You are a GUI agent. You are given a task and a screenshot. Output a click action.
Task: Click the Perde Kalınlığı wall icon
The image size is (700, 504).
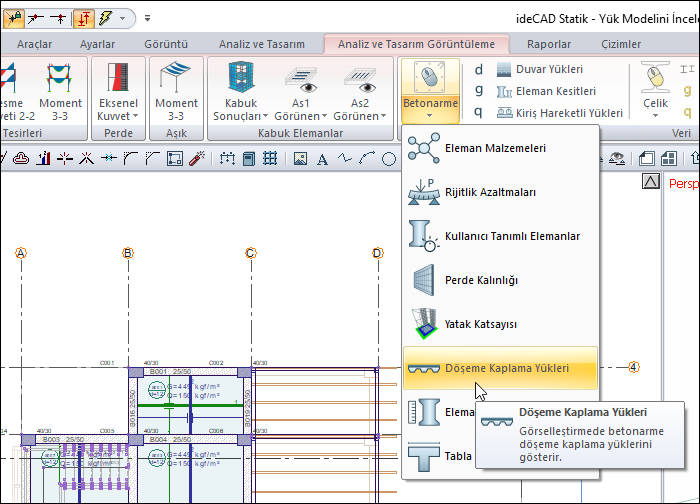pyautogui.click(x=424, y=280)
